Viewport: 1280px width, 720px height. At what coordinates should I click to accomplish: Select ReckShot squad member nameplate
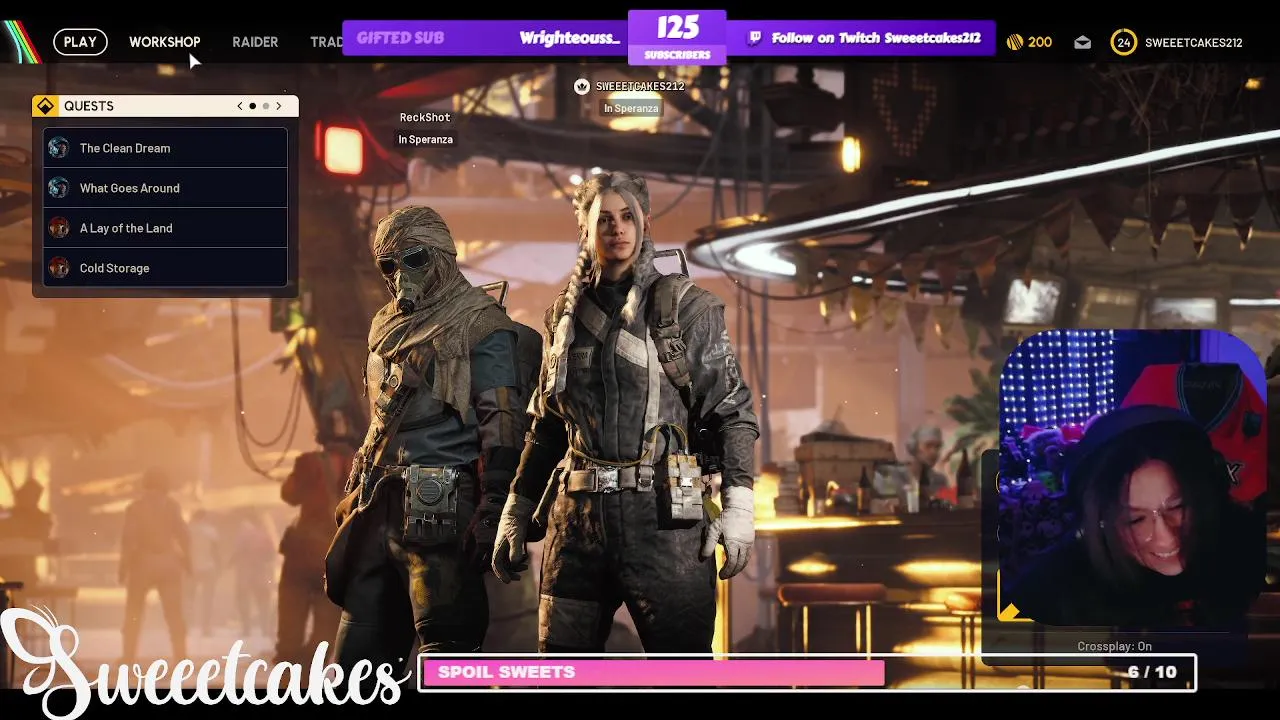click(425, 118)
